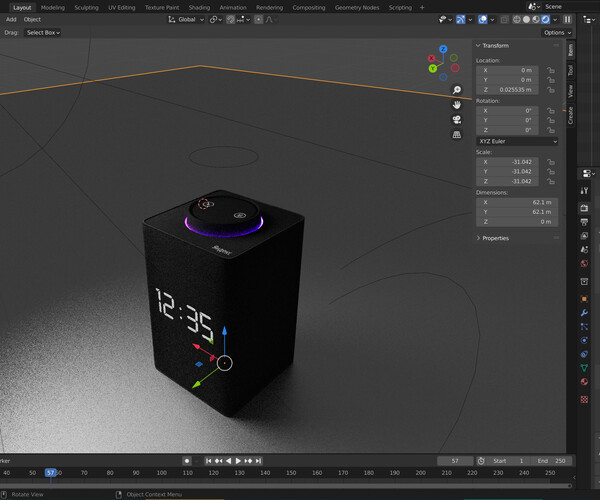Viewport: 600px width, 500px height.
Task: Open the Texture properties checker icon
Action: [584, 399]
